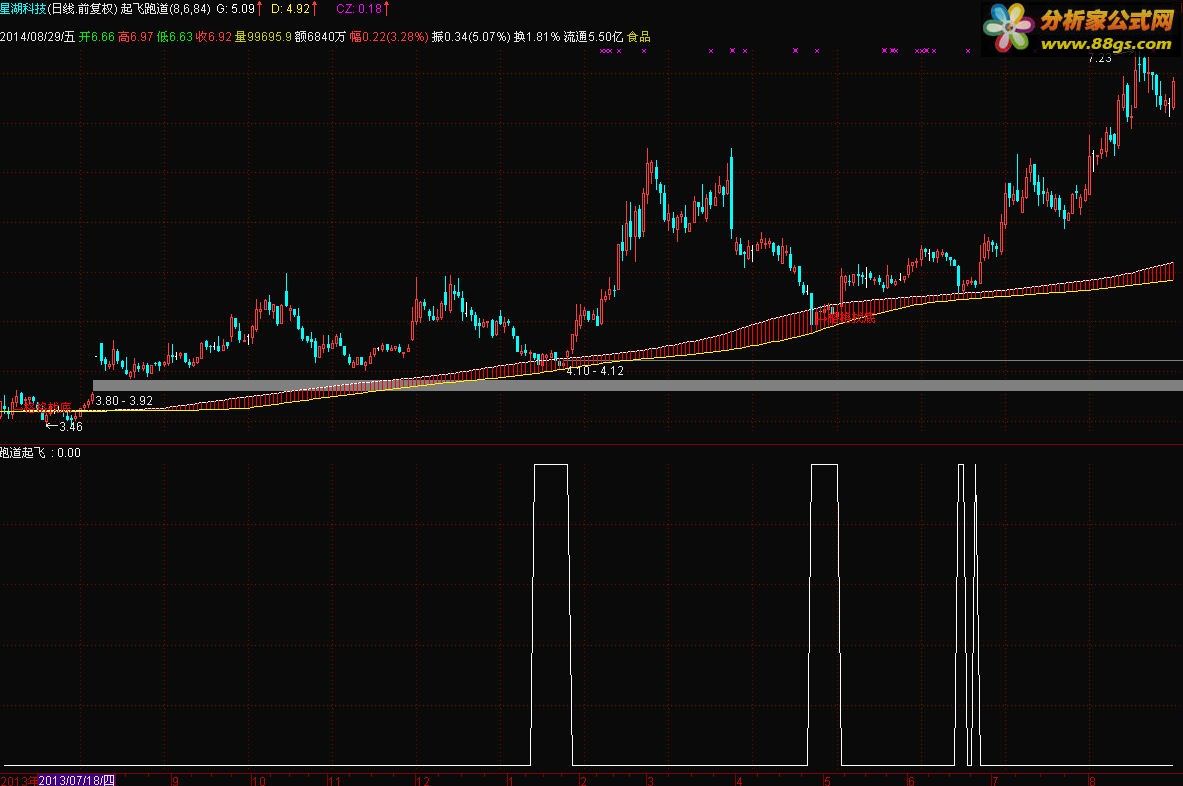The height and width of the screenshot is (786, 1183).
Task: Click the float shares 流通5.50亿
Action: click(594, 36)
